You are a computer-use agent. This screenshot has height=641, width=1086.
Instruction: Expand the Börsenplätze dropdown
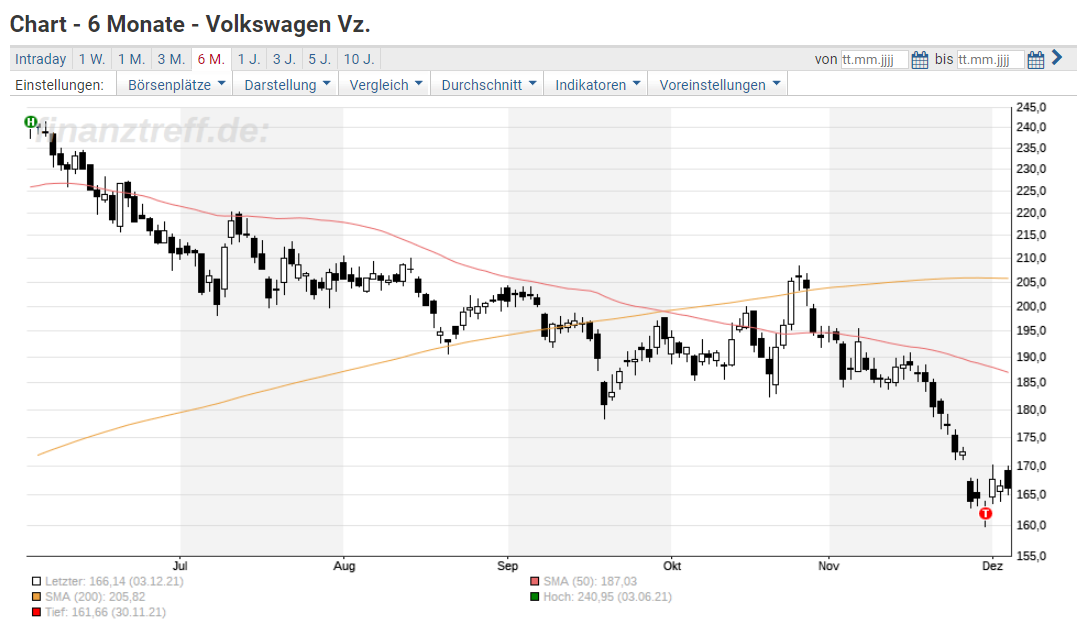(177, 85)
